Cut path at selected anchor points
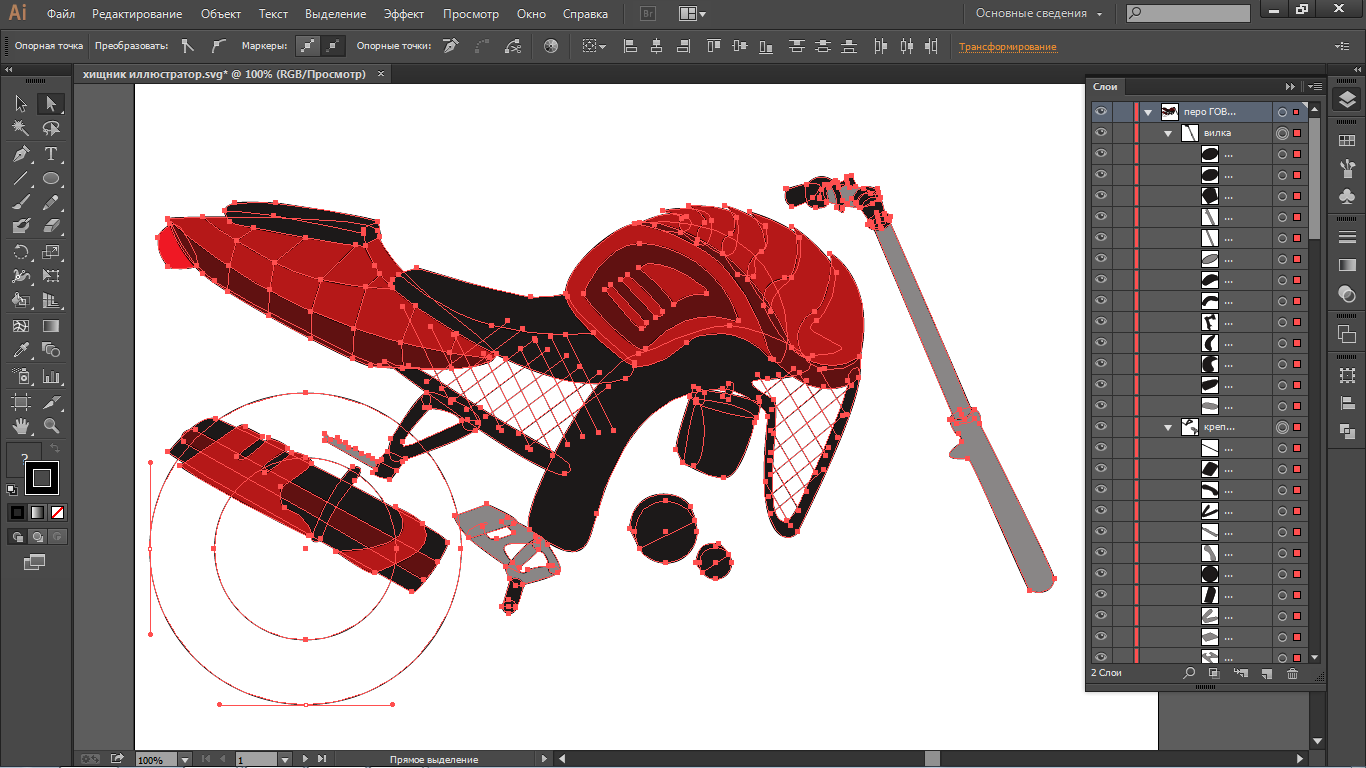This screenshot has width=1366, height=768. (513, 46)
